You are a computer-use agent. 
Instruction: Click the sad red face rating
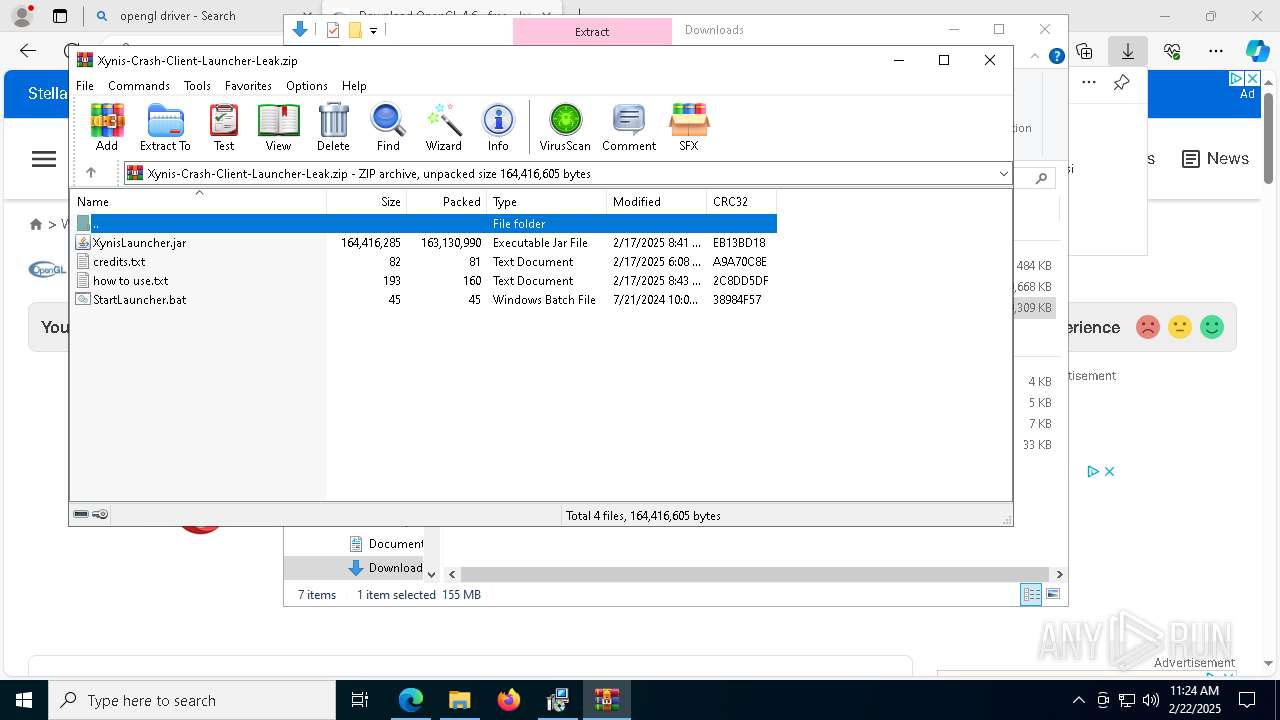tap(1148, 327)
